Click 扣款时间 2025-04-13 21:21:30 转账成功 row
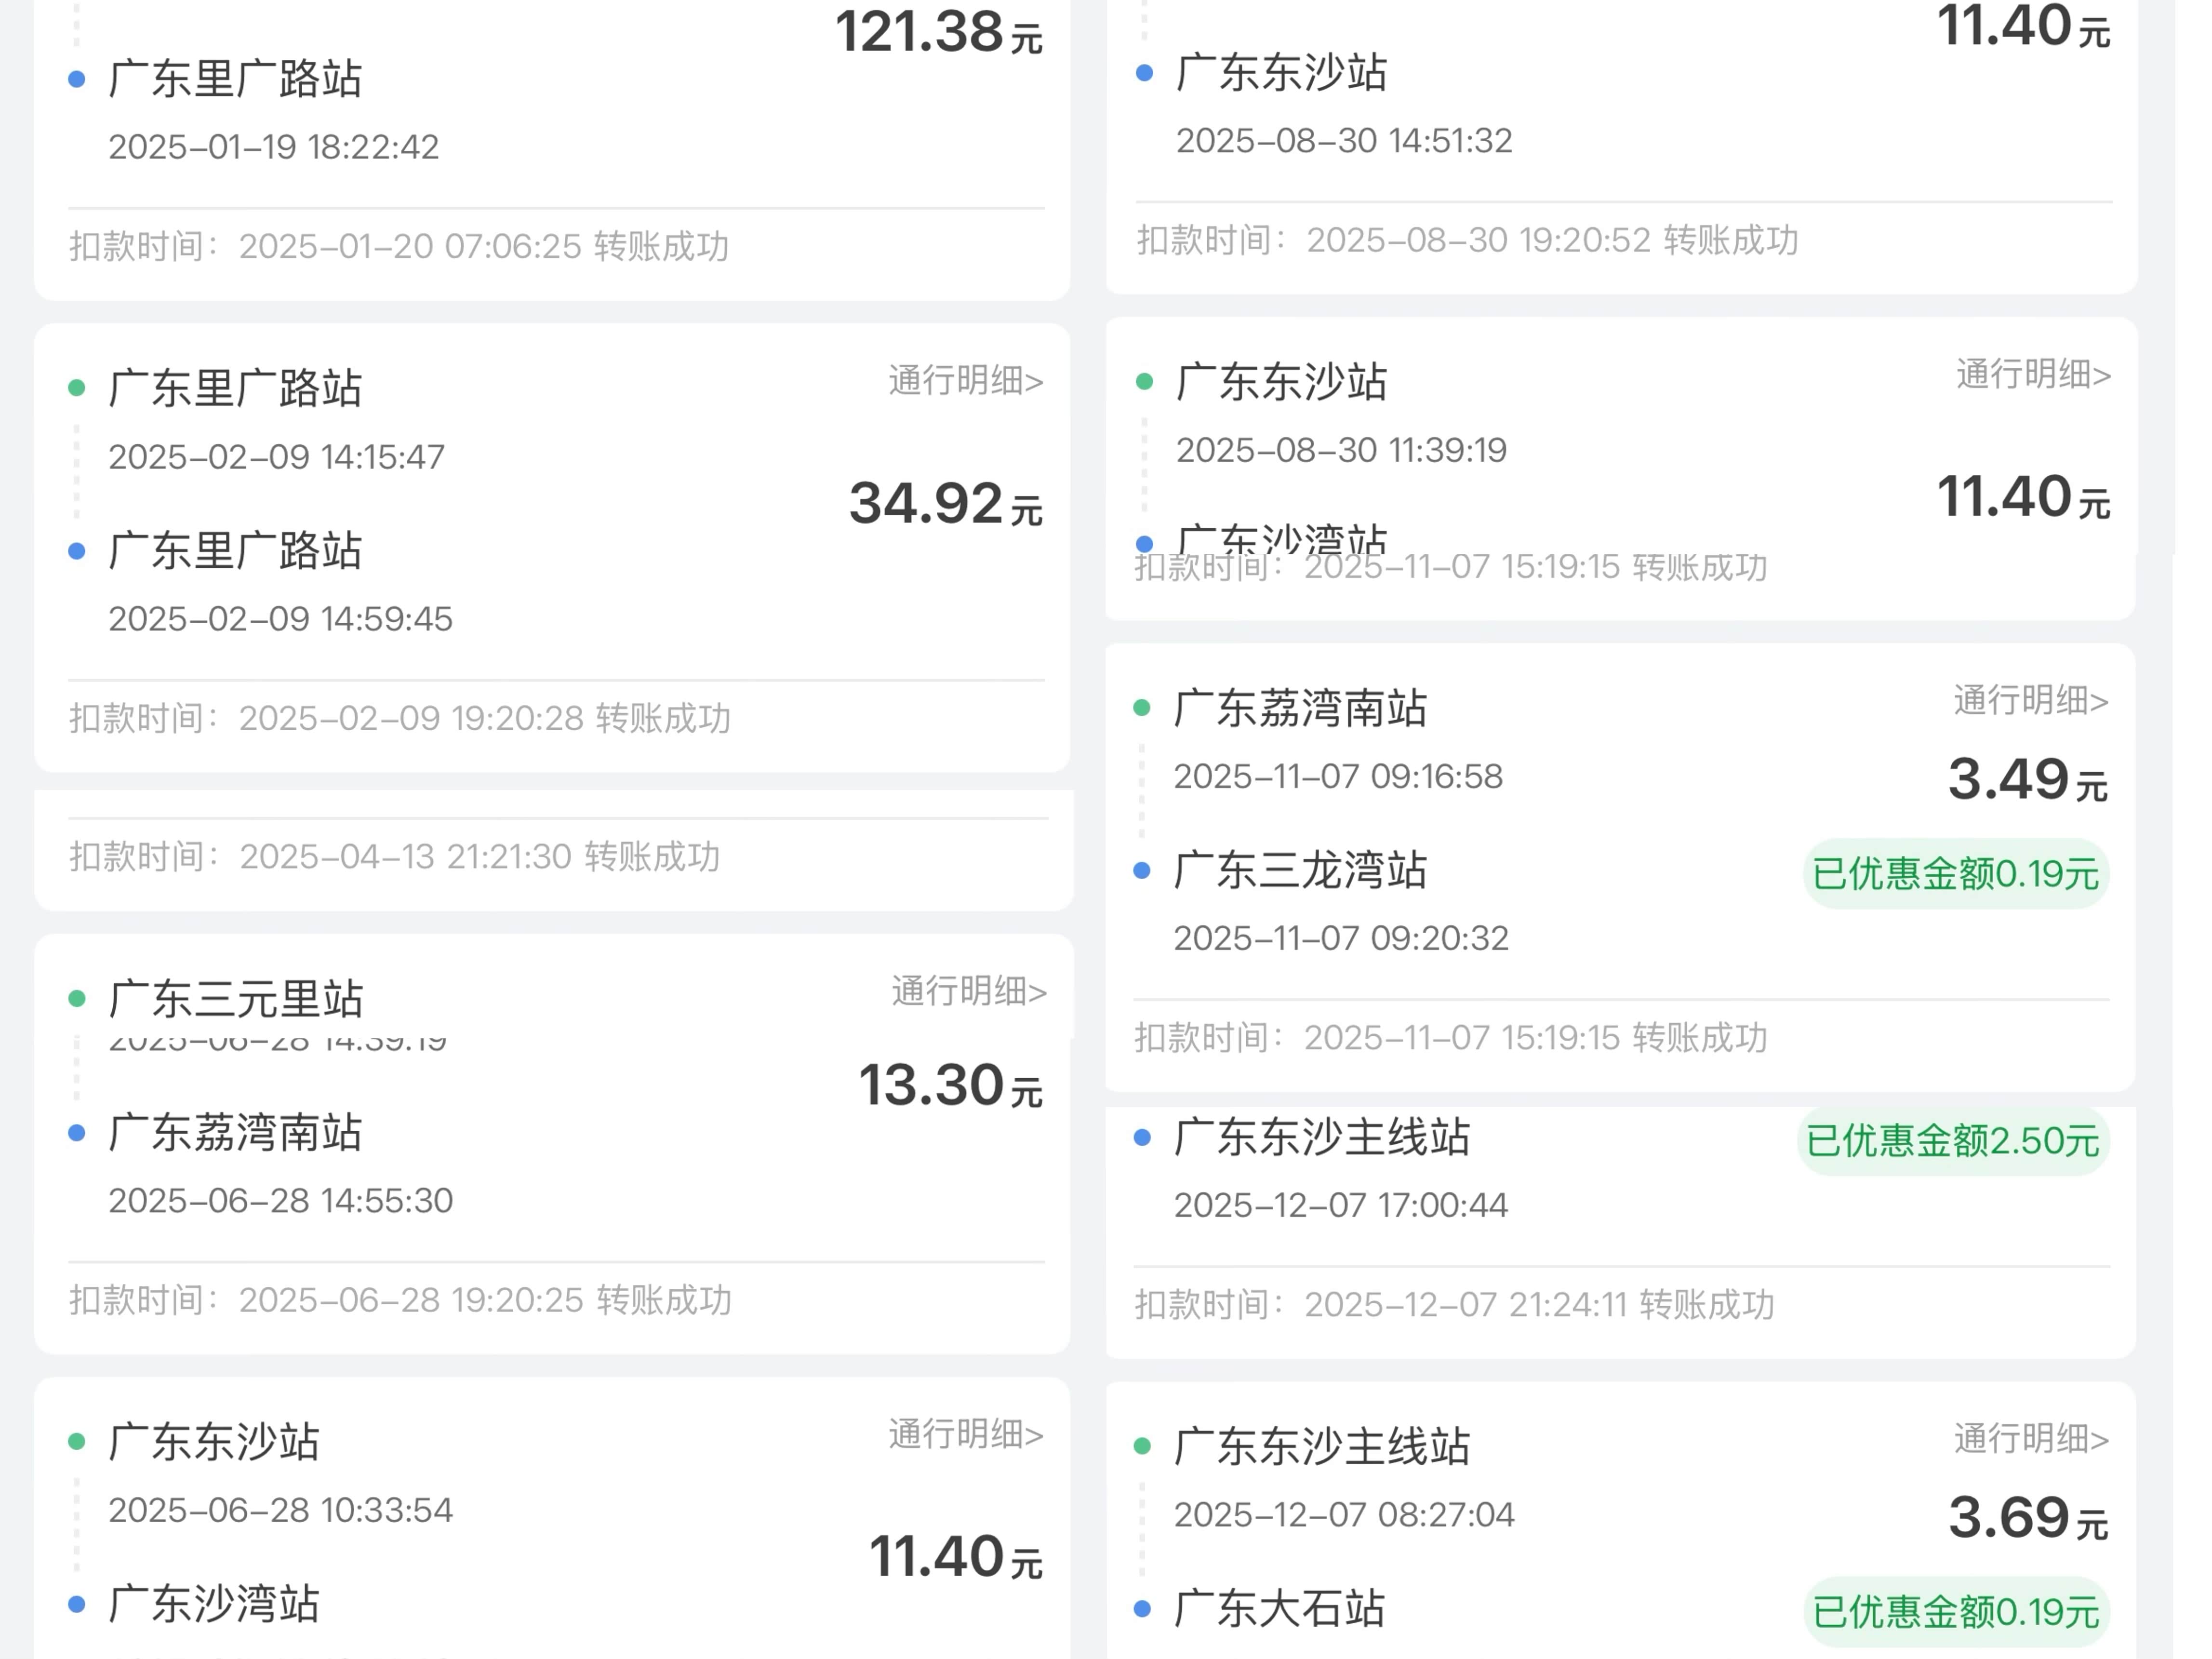This screenshot has height=1659, width=2212. pyautogui.click(x=395, y=857)
